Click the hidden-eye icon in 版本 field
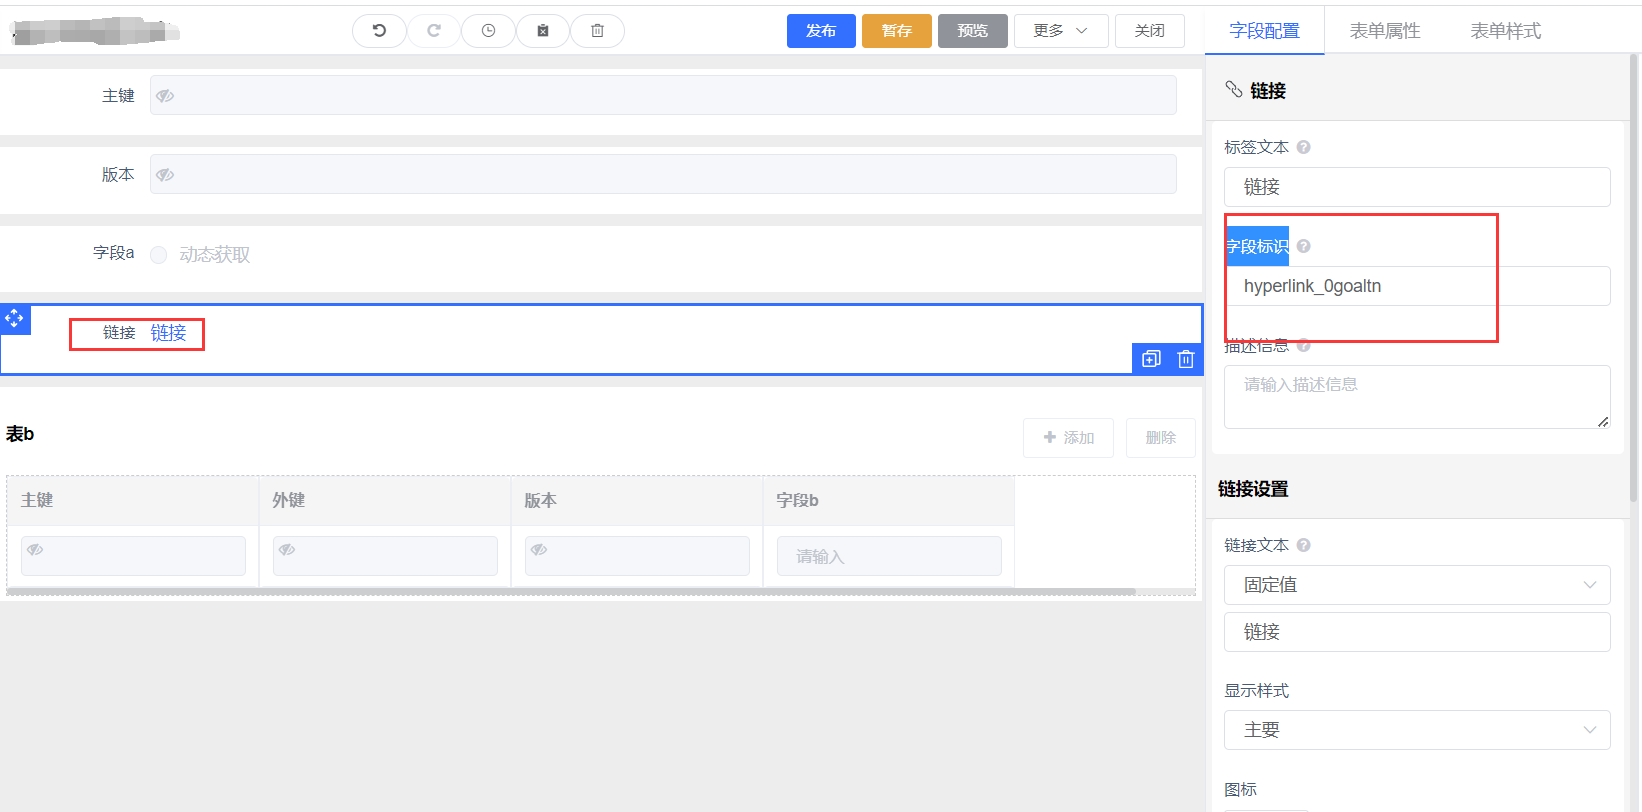1642x812 pixels. (166, 175)
